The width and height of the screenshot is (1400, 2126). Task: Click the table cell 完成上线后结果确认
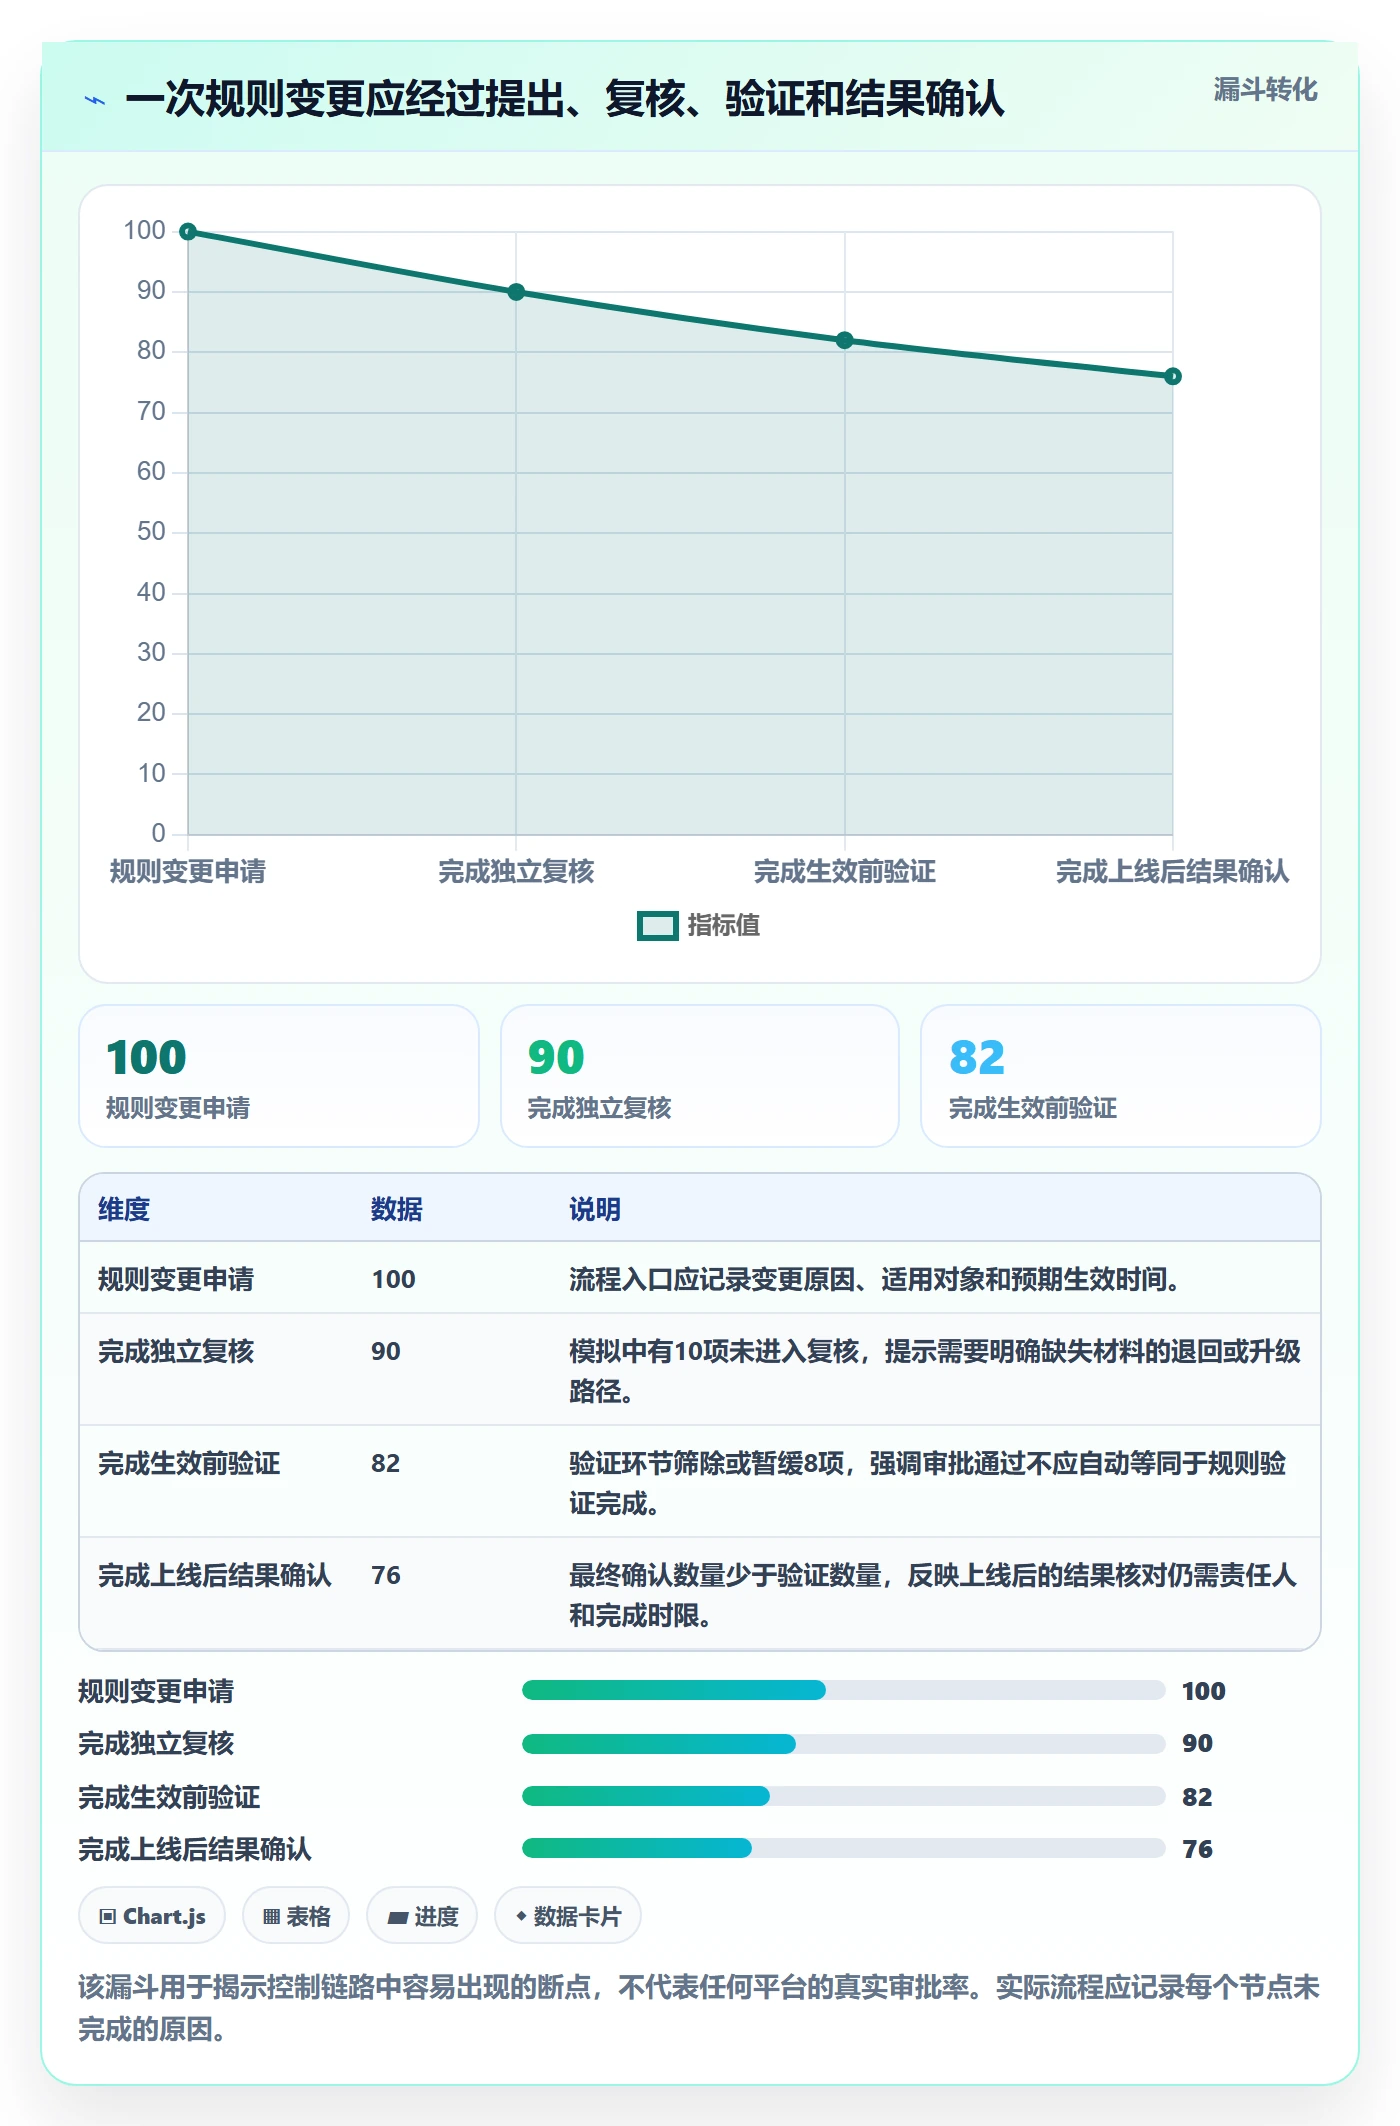coord(215,1576)
